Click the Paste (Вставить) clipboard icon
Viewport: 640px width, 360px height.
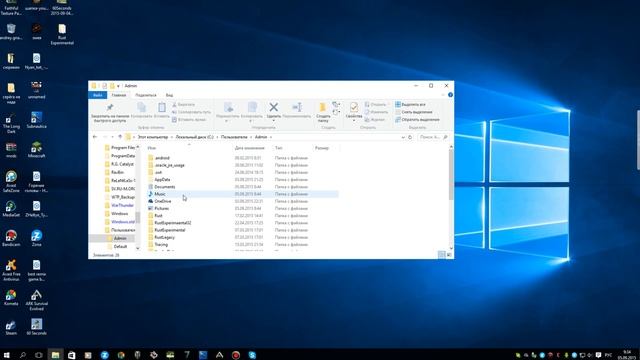click(162, 107)
